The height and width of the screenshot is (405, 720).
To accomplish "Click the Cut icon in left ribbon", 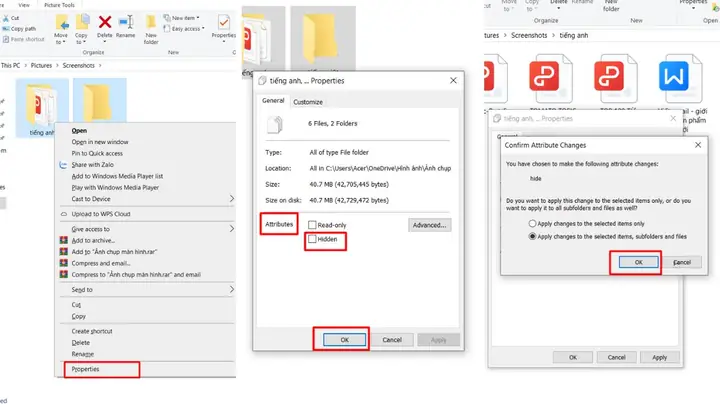I will point(6,18).
